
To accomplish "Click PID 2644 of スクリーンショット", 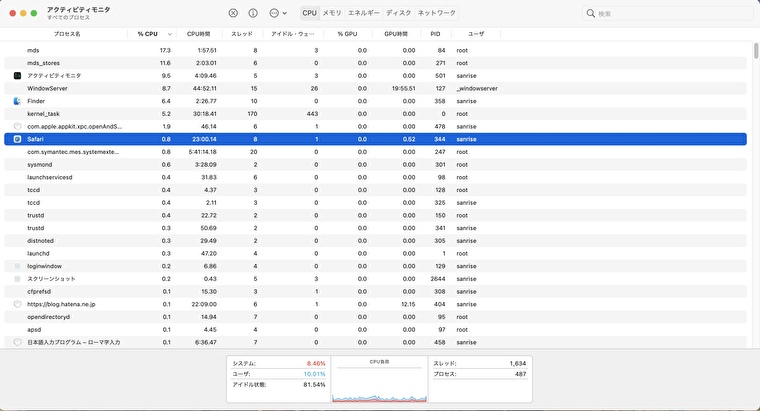I will (438, 279).
